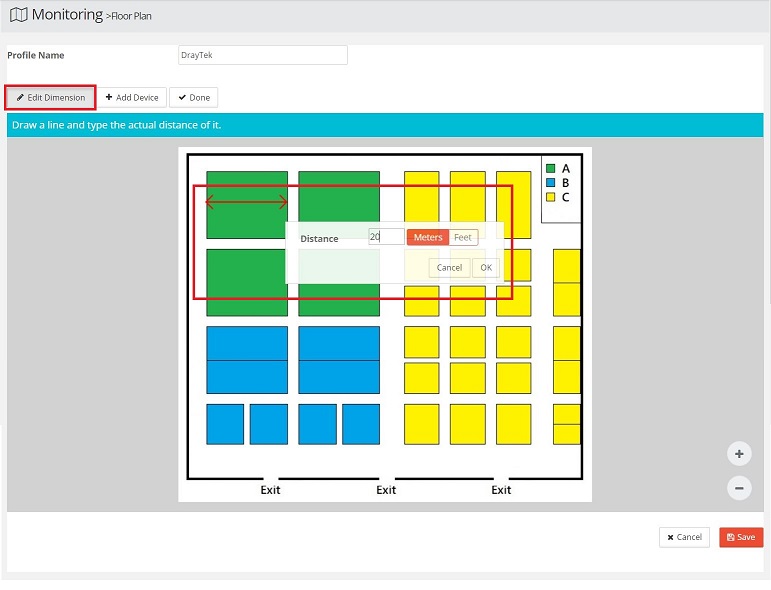Click the yellow legend swatch for C
The image size is (771, 590).
pyautogui.click(x=551, y=197)
